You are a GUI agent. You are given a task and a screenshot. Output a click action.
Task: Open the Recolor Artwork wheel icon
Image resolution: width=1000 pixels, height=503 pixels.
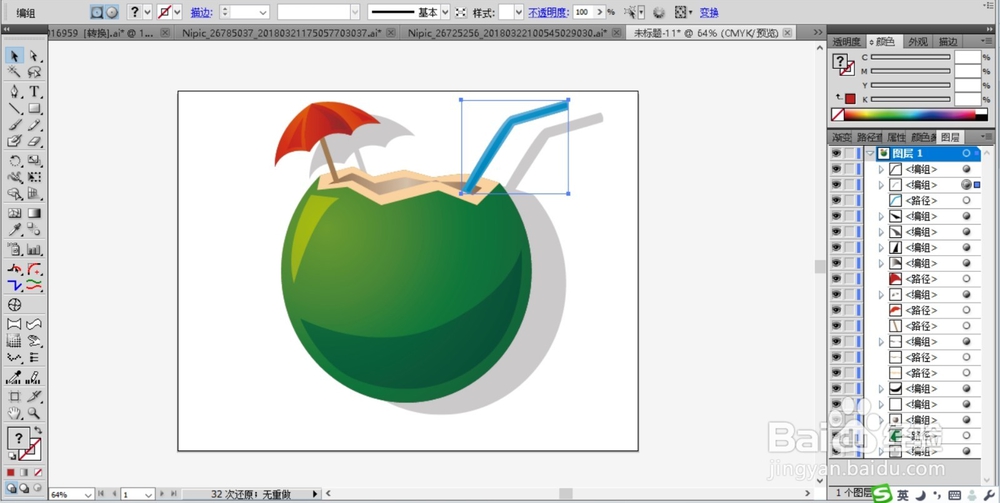coord(659,12)
